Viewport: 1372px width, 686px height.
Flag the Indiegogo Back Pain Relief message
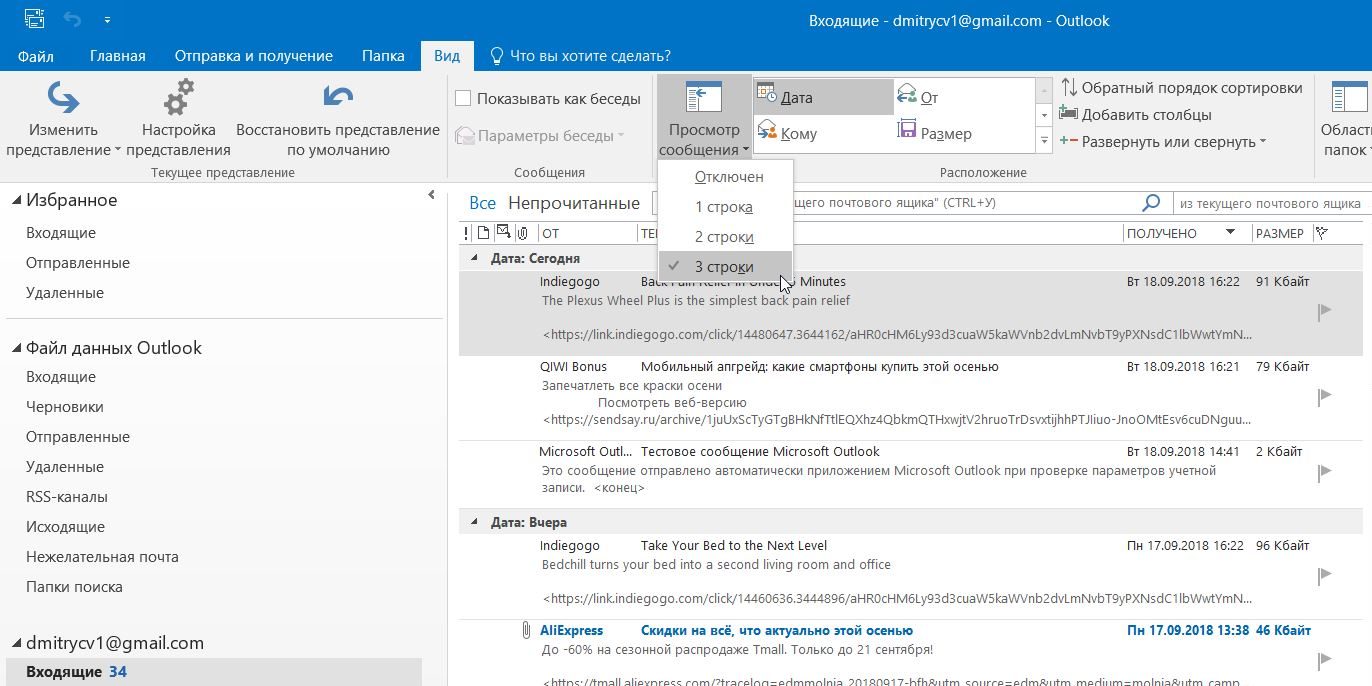(1325, 312)
